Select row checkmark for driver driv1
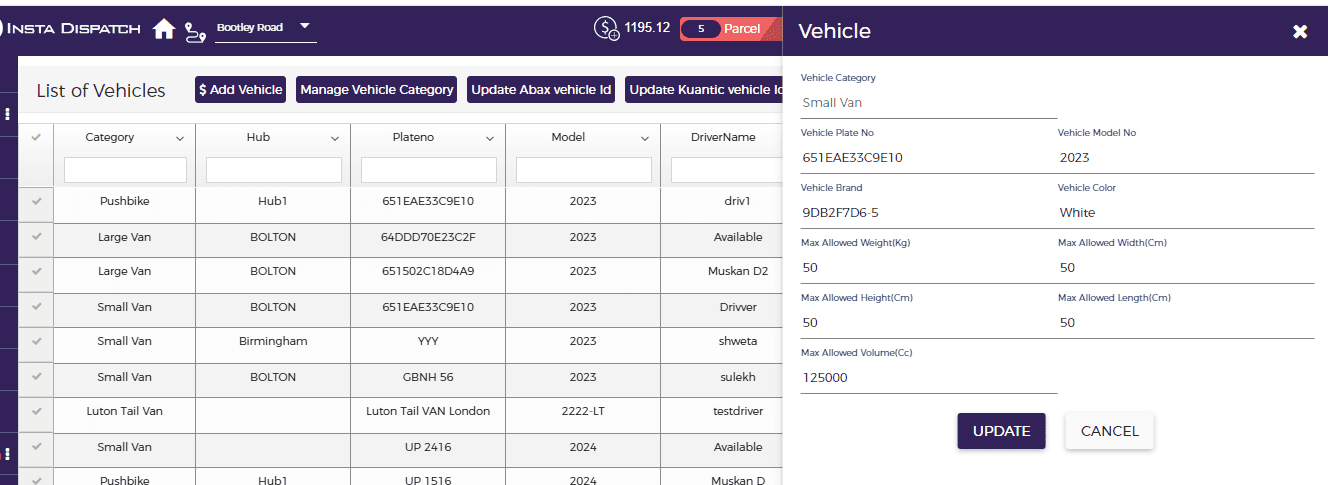The width and height of the screenshot is (1328, 485). (x=37, y=201)
